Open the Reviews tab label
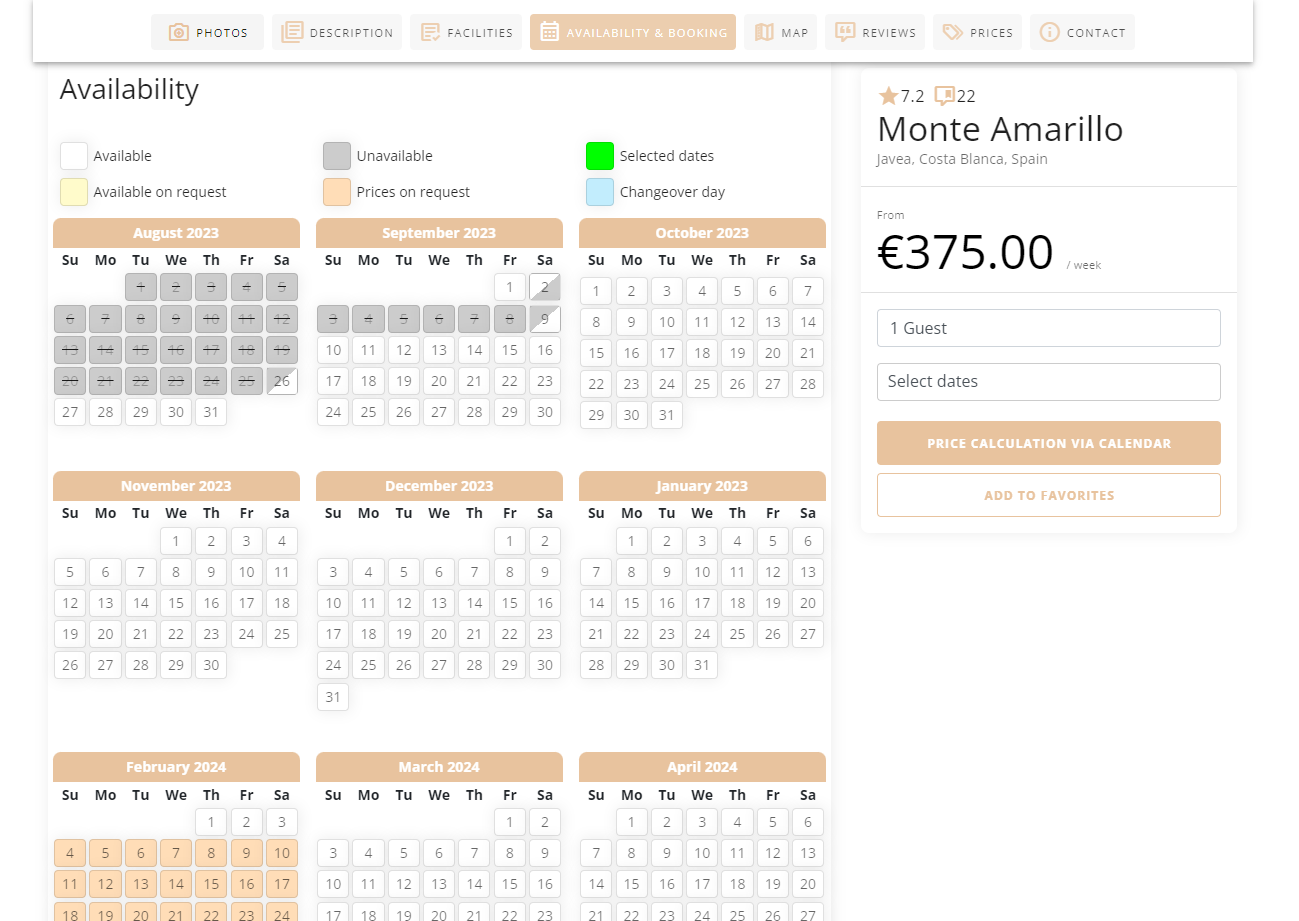 [889, 33]
